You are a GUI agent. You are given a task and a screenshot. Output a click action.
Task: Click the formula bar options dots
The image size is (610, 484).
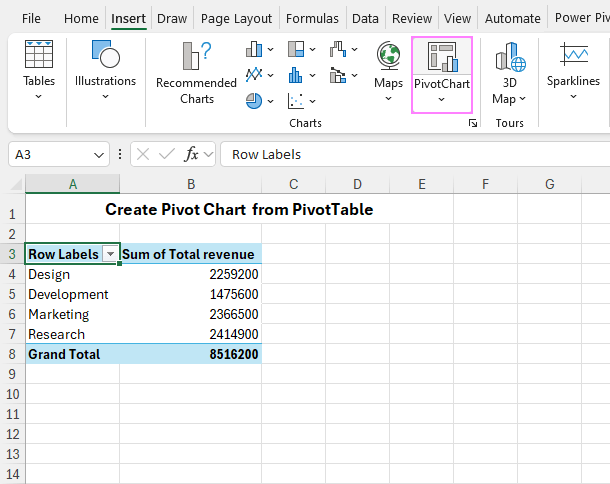tap(120, 154)
